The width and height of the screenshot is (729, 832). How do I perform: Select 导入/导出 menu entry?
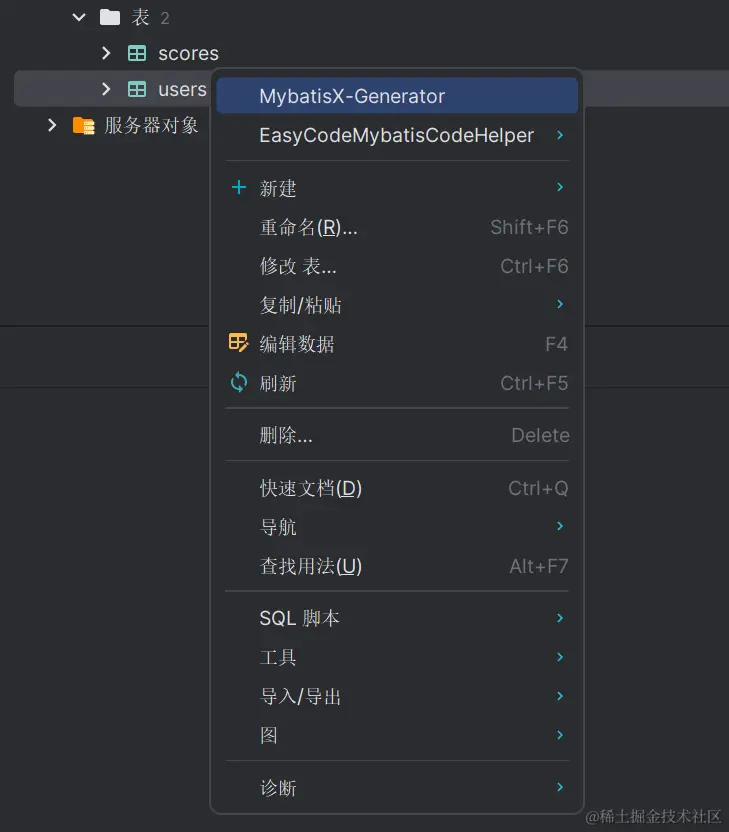coord(397,696)
